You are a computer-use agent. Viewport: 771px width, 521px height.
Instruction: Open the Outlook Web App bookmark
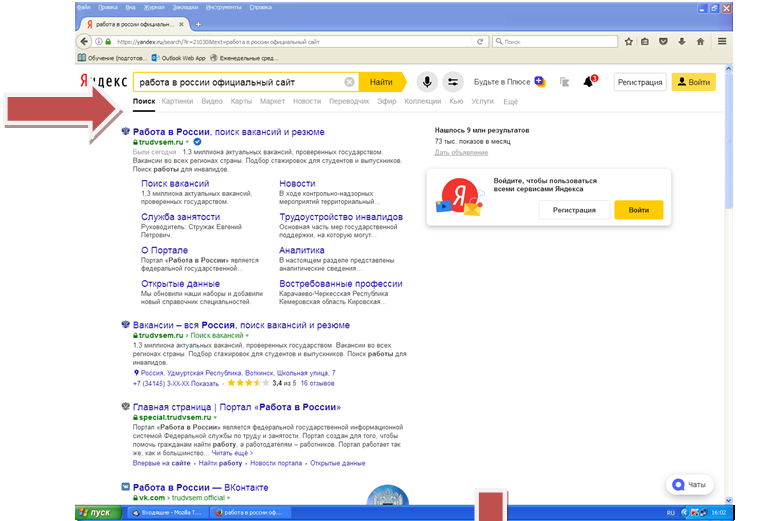178,58
